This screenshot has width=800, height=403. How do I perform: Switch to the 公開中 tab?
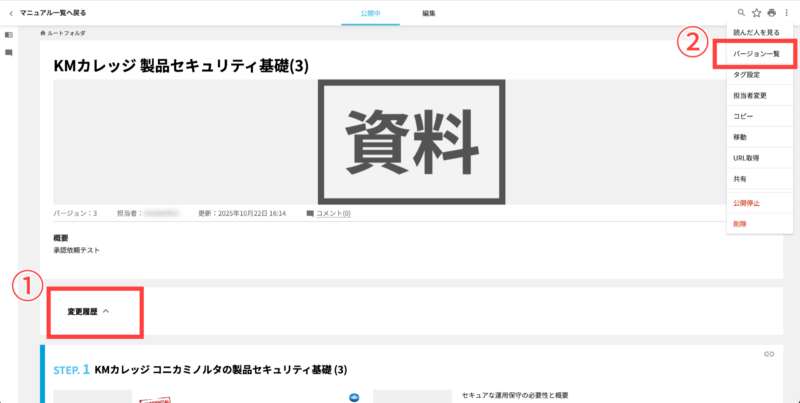coord(370,13)
